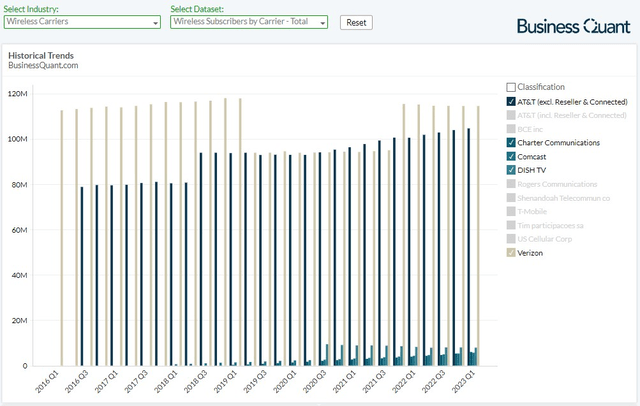640x406 pixels.
Task: Click the 40M y-axis label
Action: pos(19,275)
